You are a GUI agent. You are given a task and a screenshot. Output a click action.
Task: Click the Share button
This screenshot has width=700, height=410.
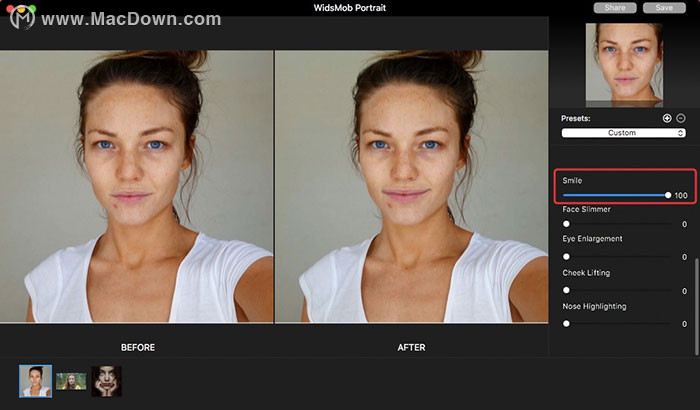point(615,8)
